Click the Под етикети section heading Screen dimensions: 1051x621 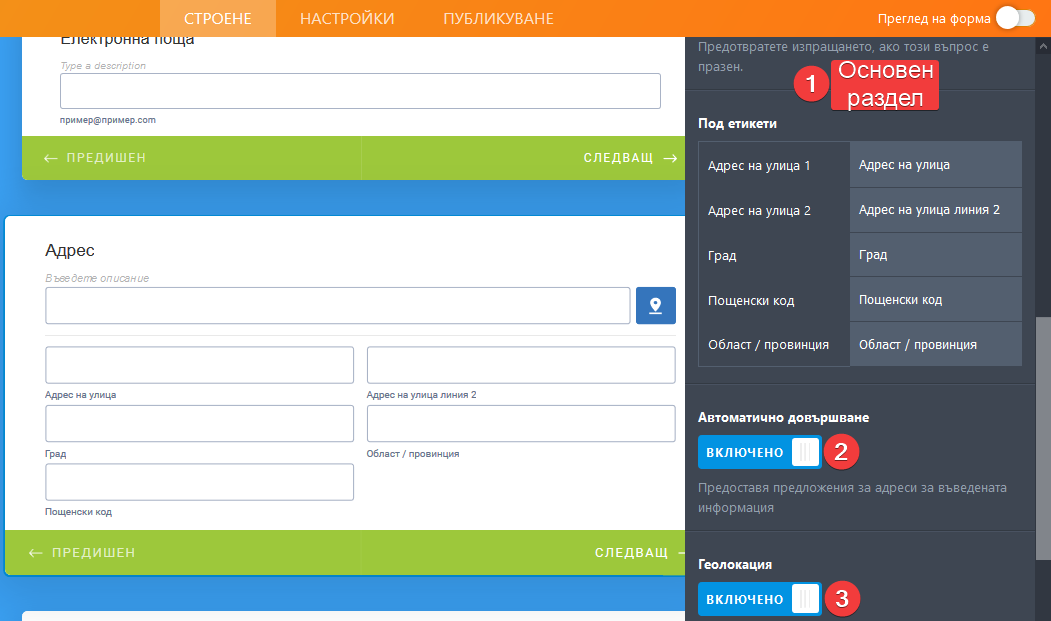(737, 123)
